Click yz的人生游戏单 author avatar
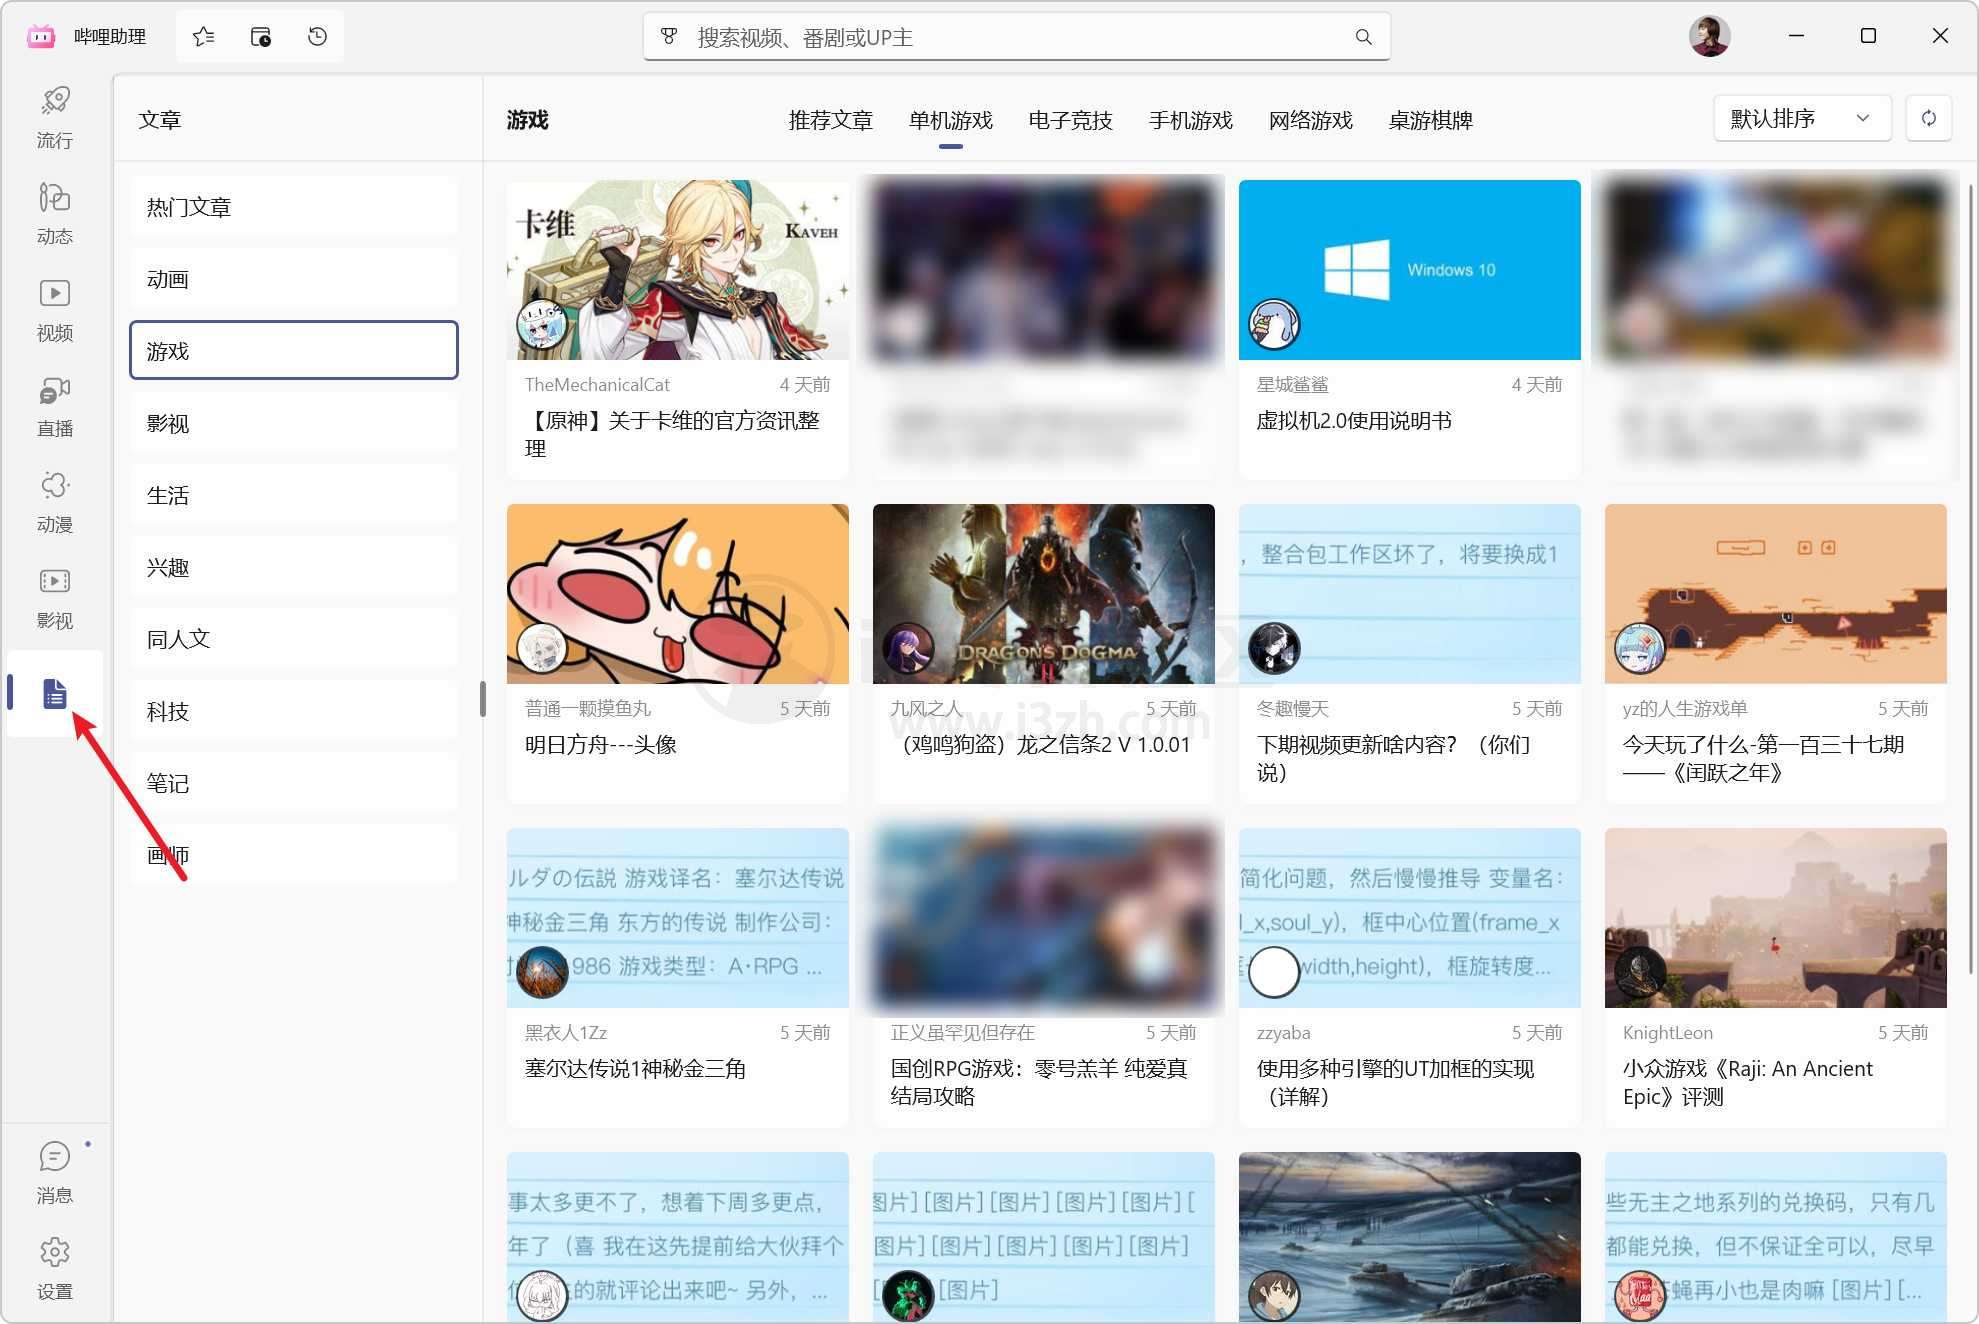Screen dimensions: 1979x1324 click(1640, 648)
